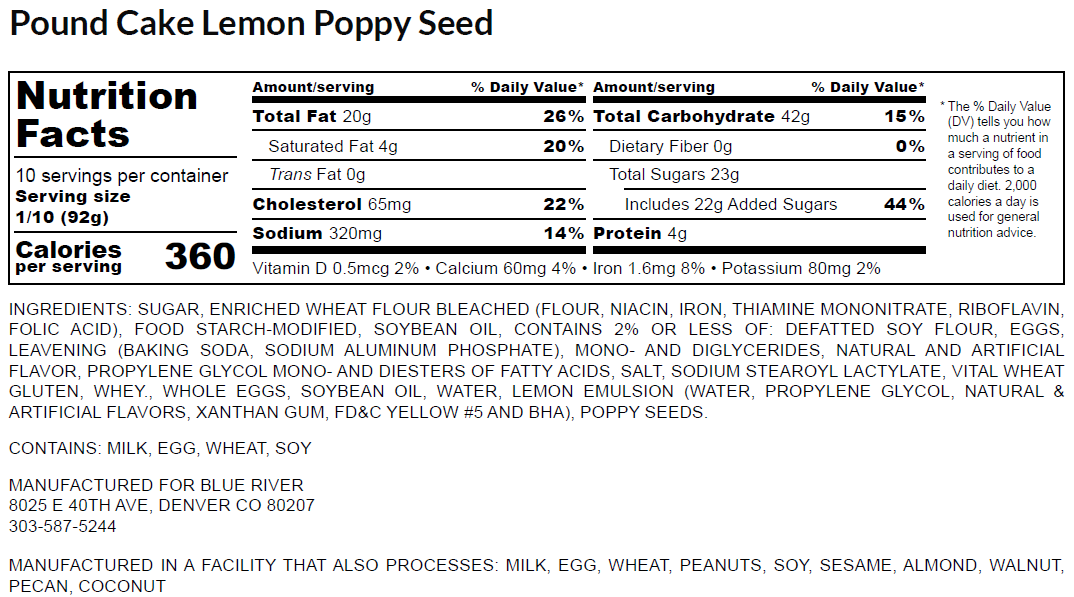Image resolution: width=1074 pixels, height=597 pixels.
Task: Click the 44% Added Sugars daily value
Action: coord(904,205)
